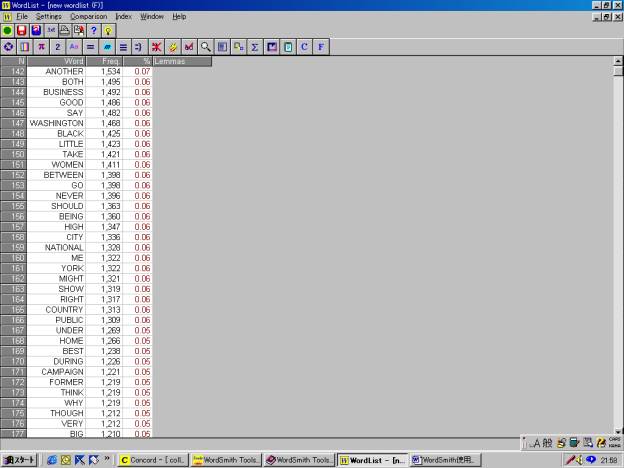This screenshot has width=624, height=468.
Task: Click the 'Aa' case icon
Action: [x=74, y=47]
